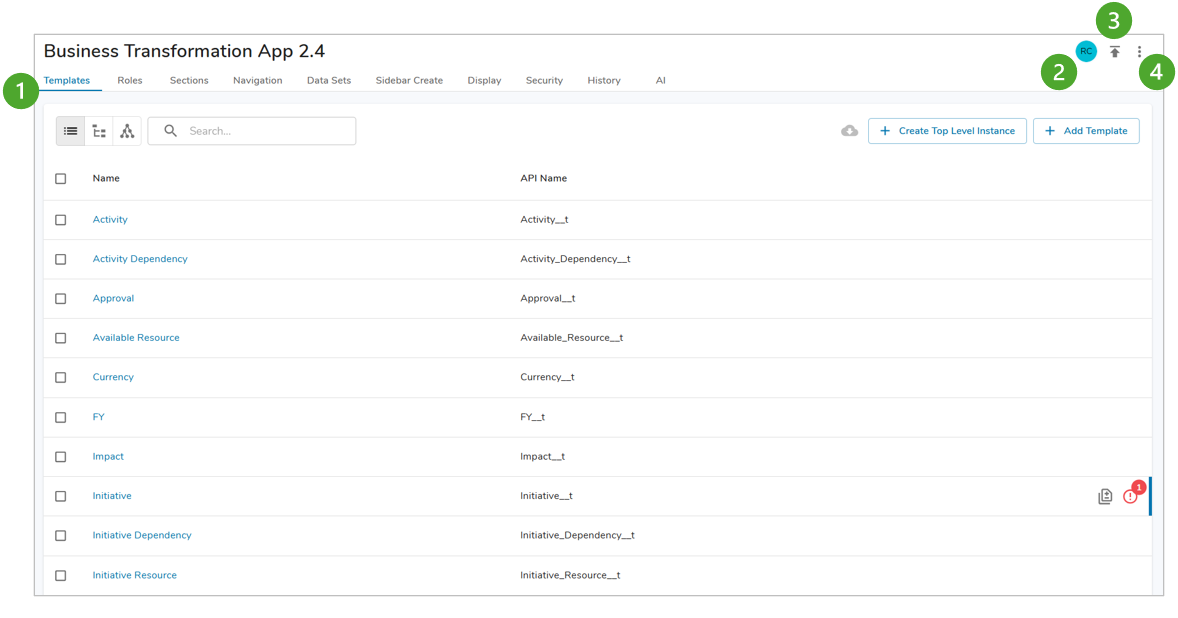Click the Initiative row red alert icon

(x=1130, y=496)
